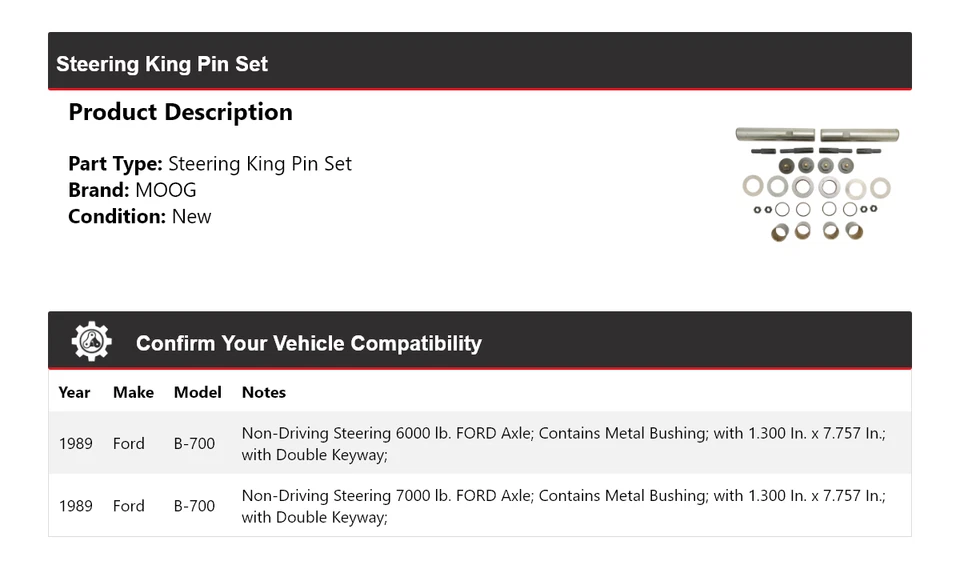Click the Model column header
The image size is (960, 569).
pyautogui.click(x=197, y=392)
